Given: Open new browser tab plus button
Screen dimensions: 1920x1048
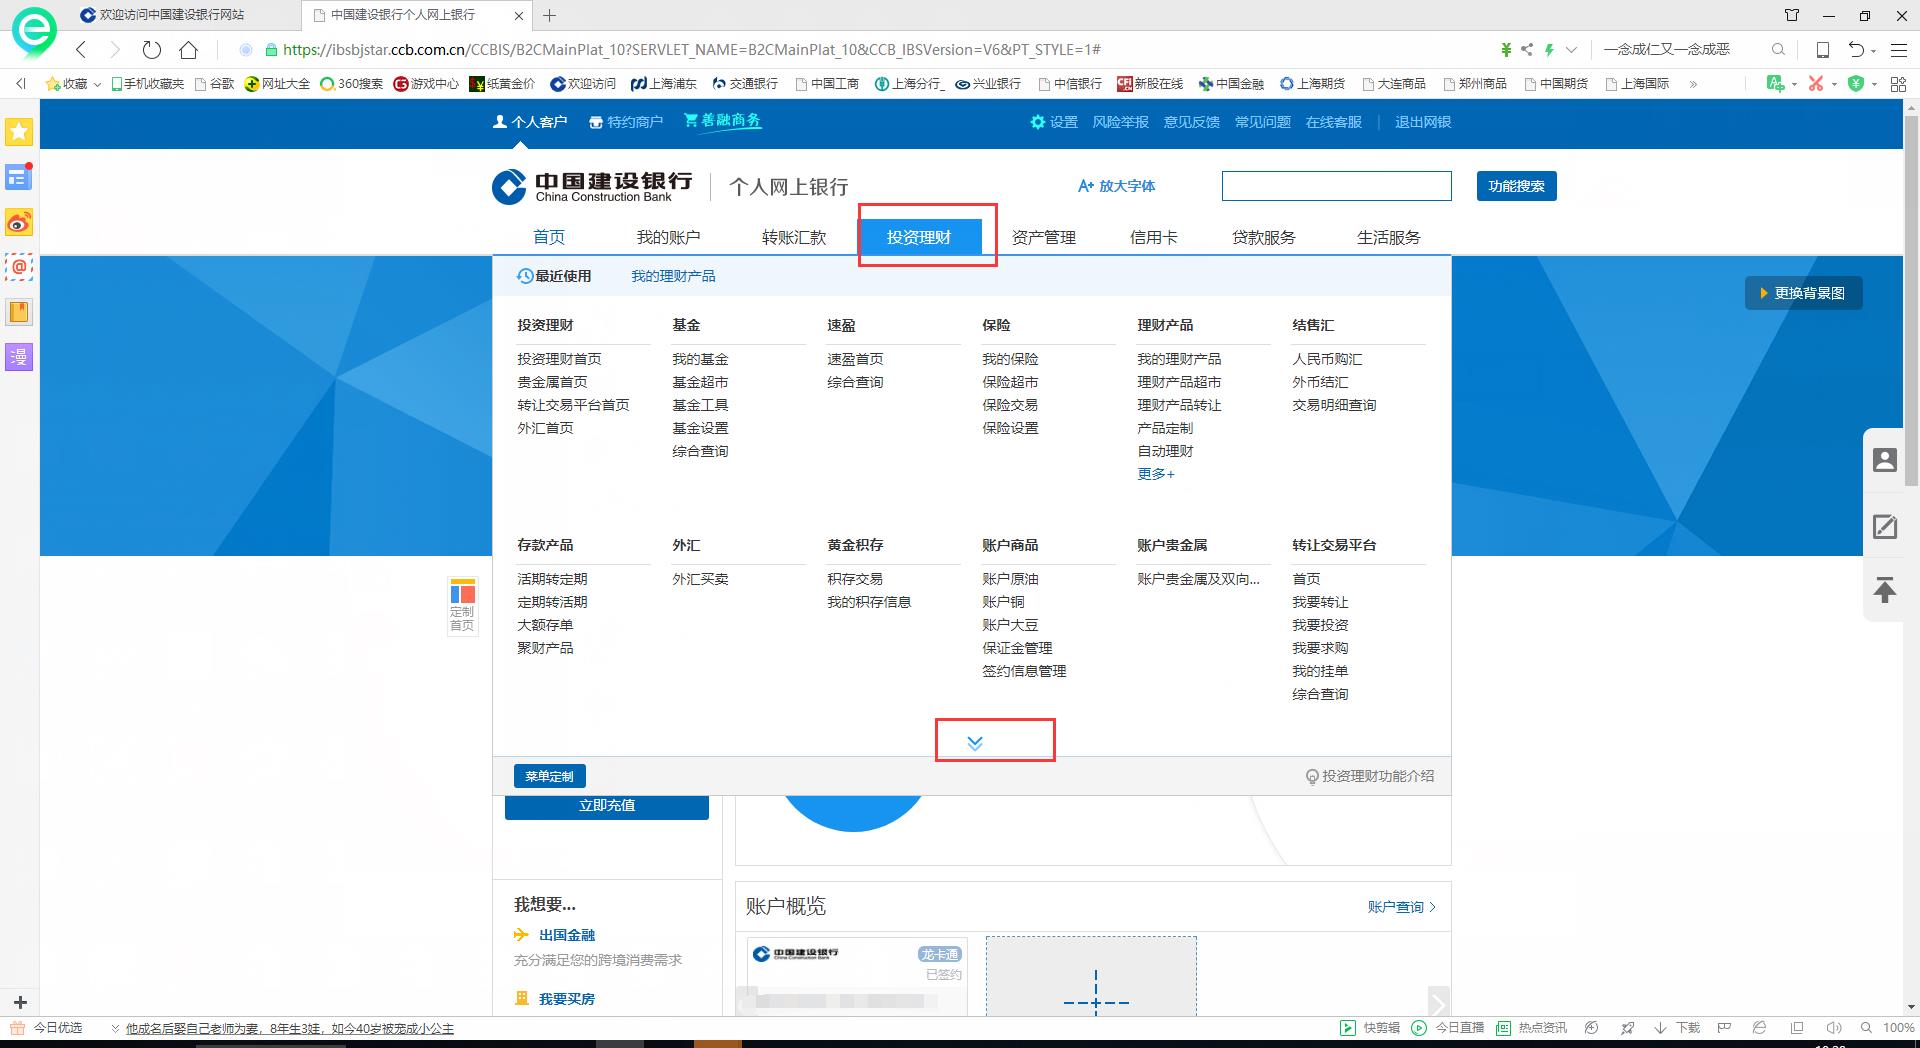Looking at the screenshot, I should [x=550, y=15].
